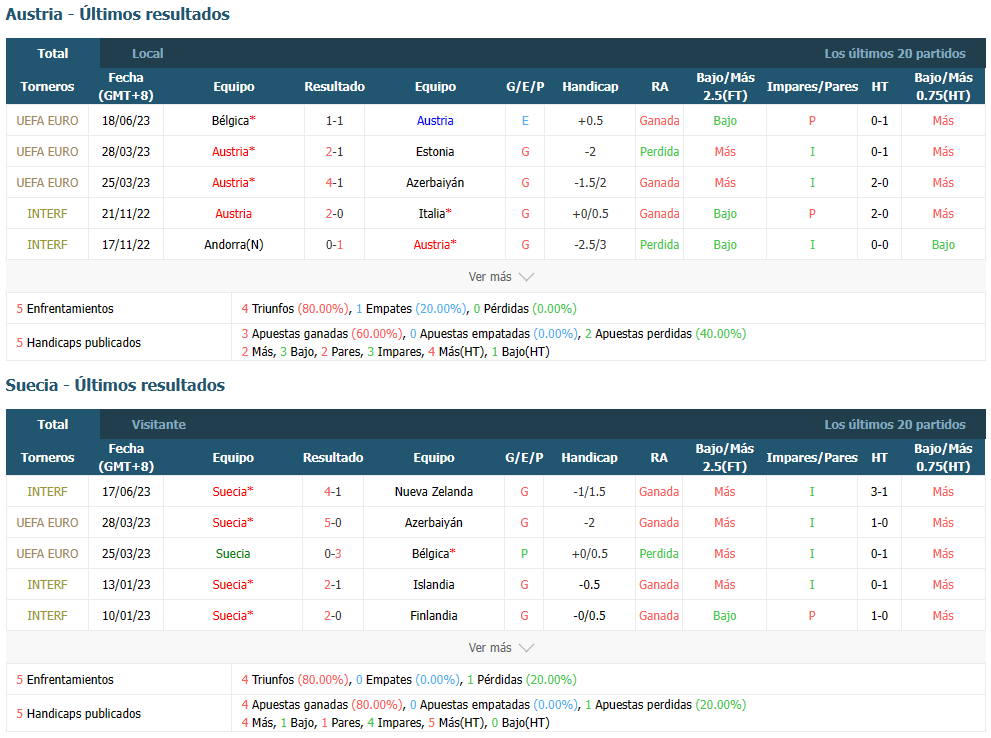
Task: Select the Total tab in Austria table
Action: click(52, 54)
